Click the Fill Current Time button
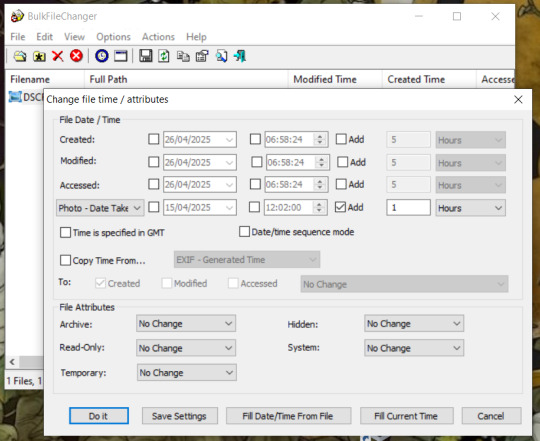The image size is (540, 441). coord(407,416)
